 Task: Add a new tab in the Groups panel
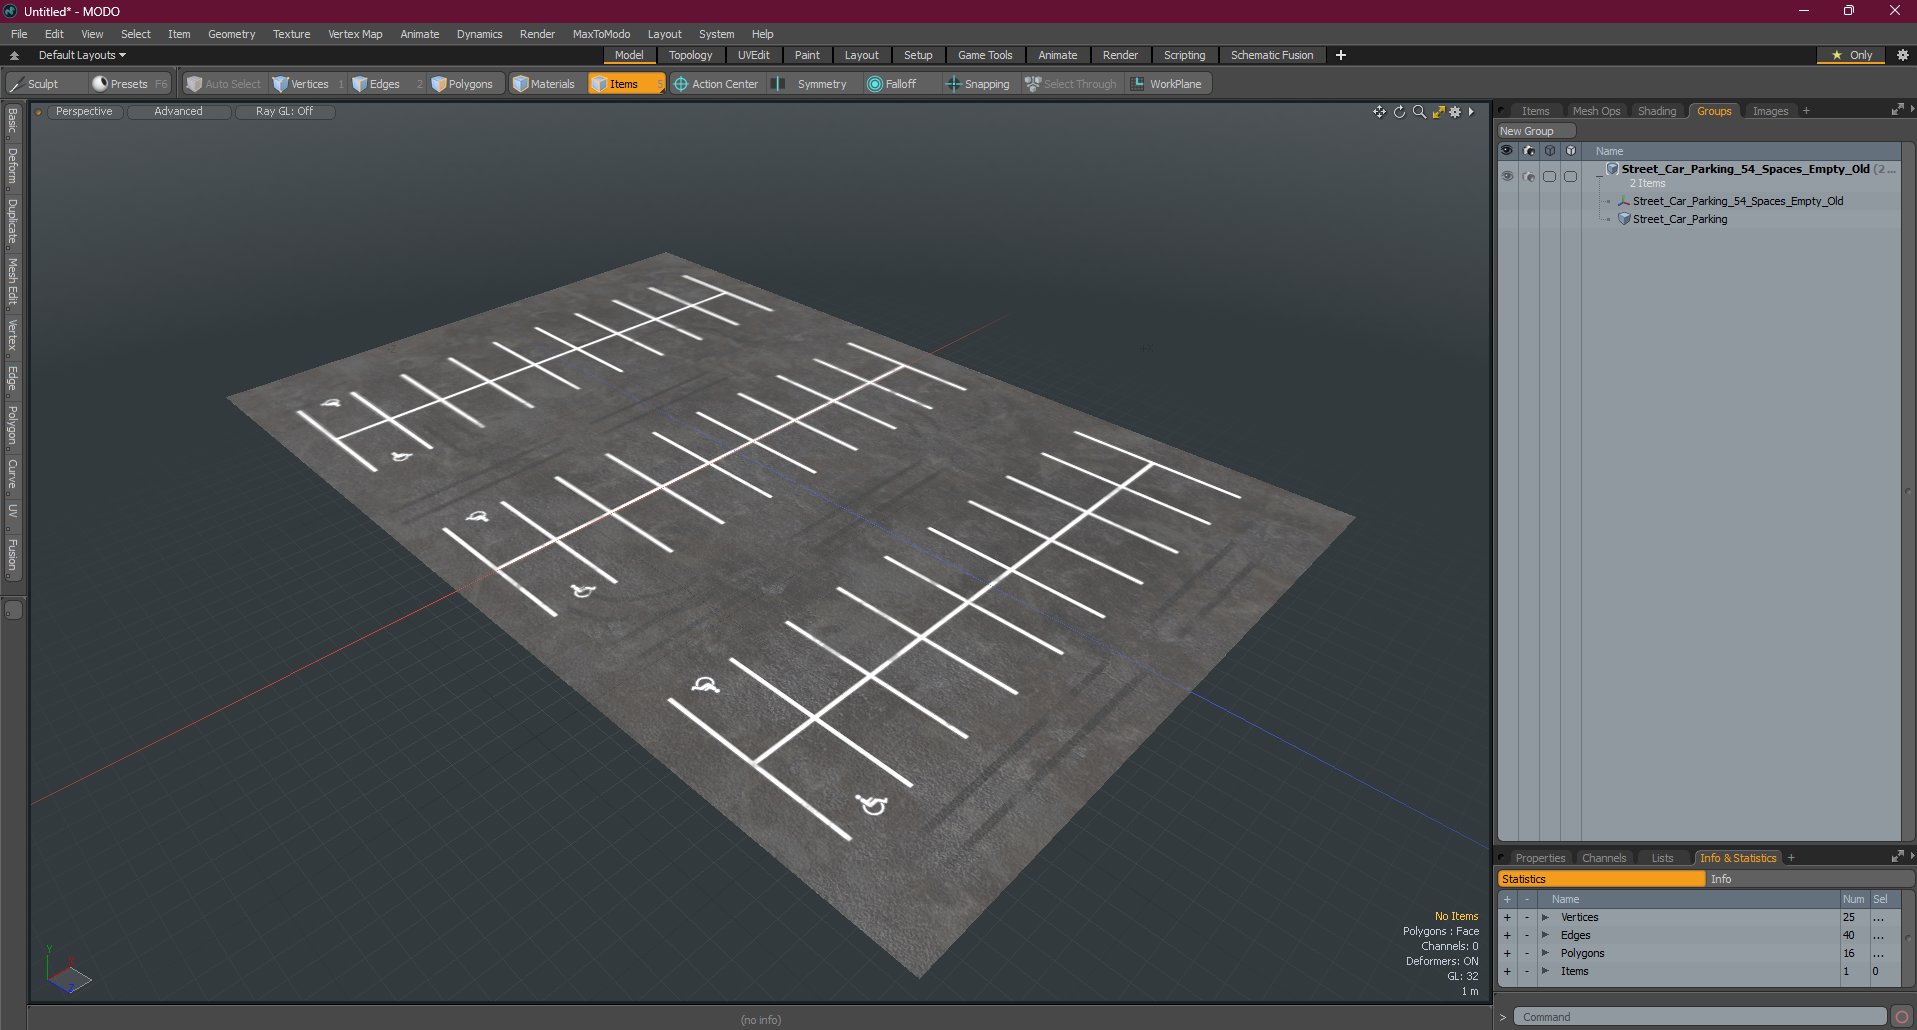[1806, 111]
